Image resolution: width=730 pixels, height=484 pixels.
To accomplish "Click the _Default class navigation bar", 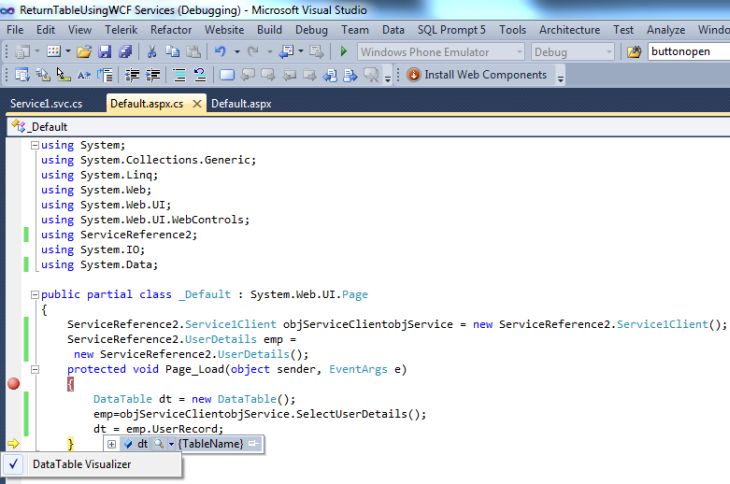I will (368, 127).
